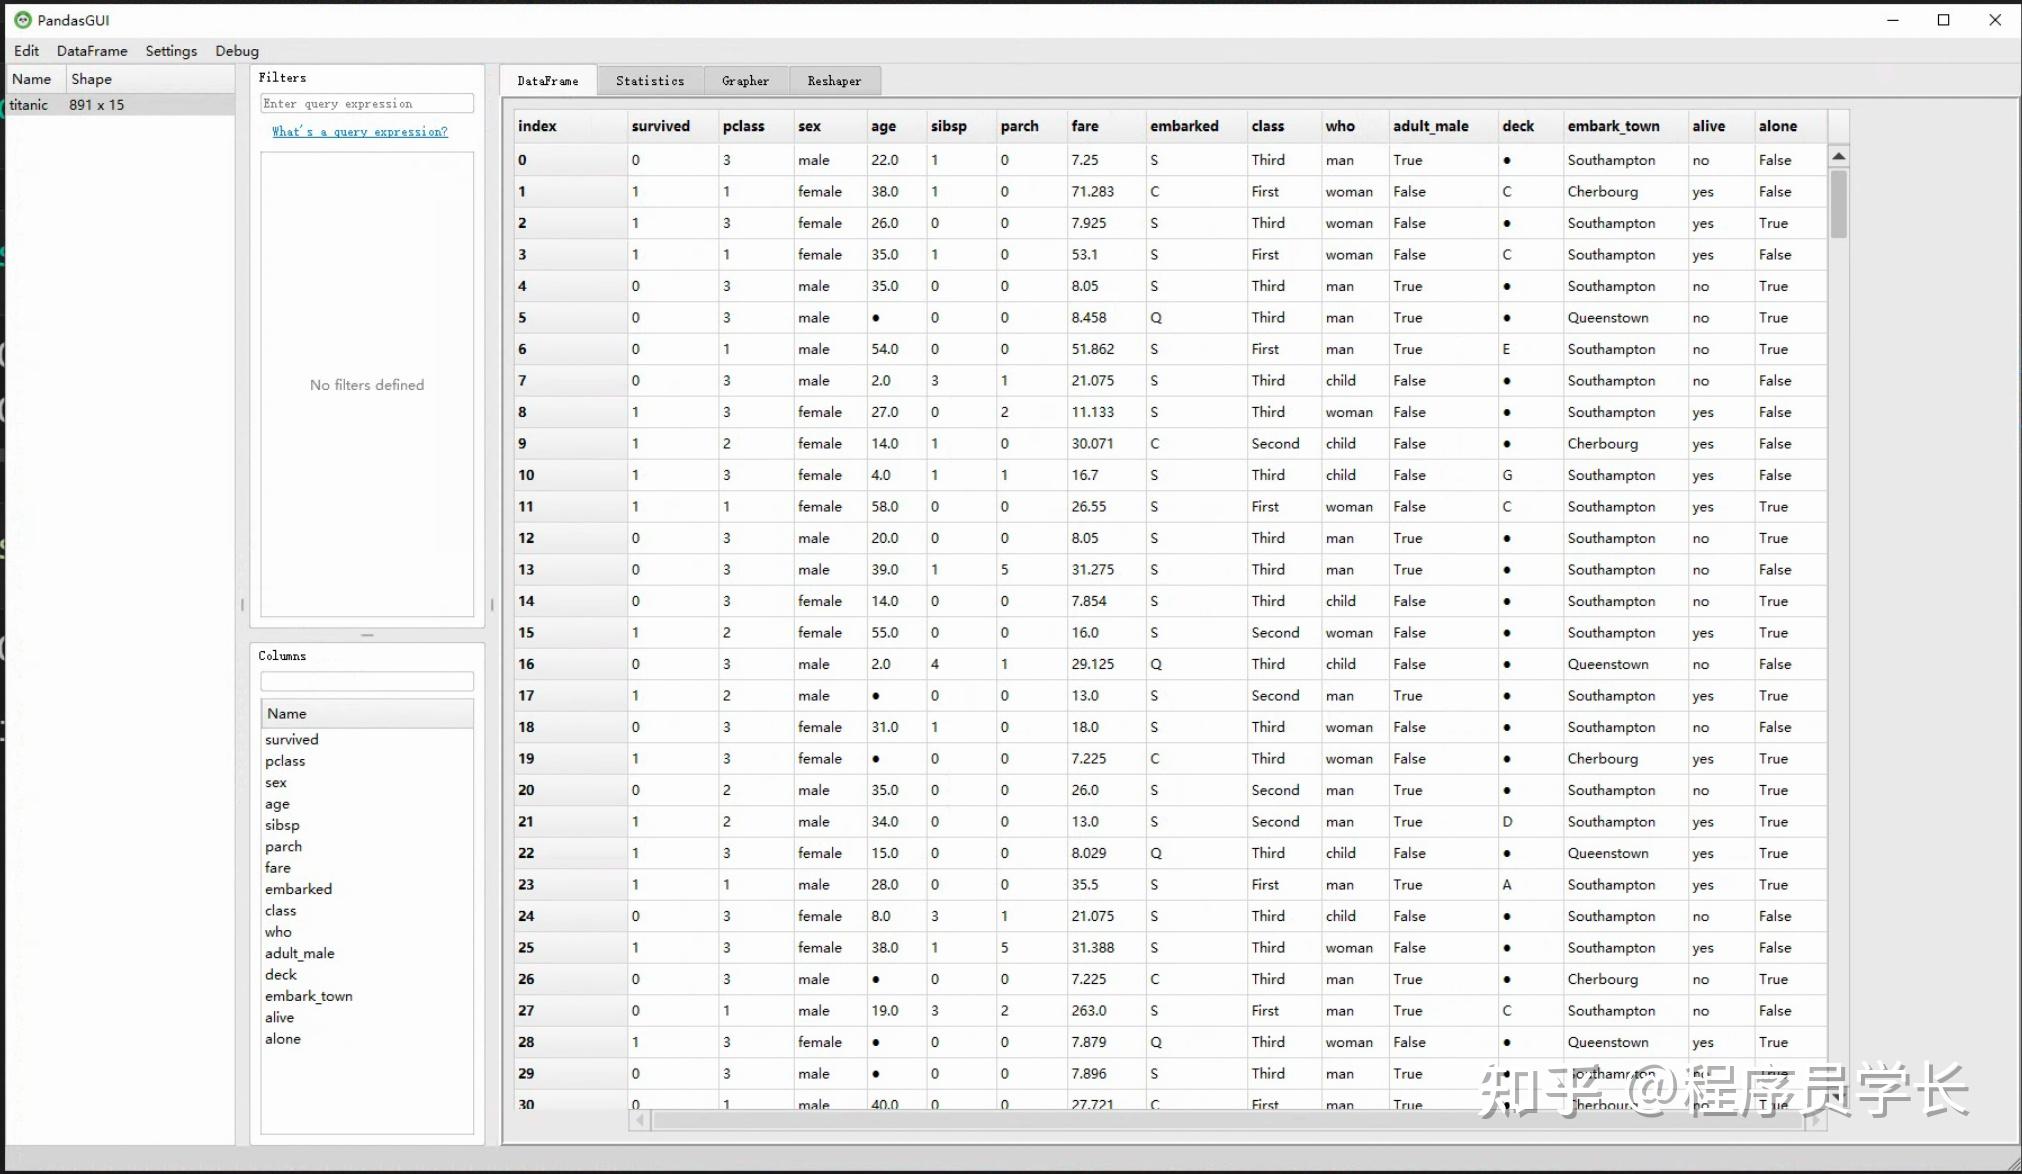Select embark_town in the Columns list

point(309,996)
